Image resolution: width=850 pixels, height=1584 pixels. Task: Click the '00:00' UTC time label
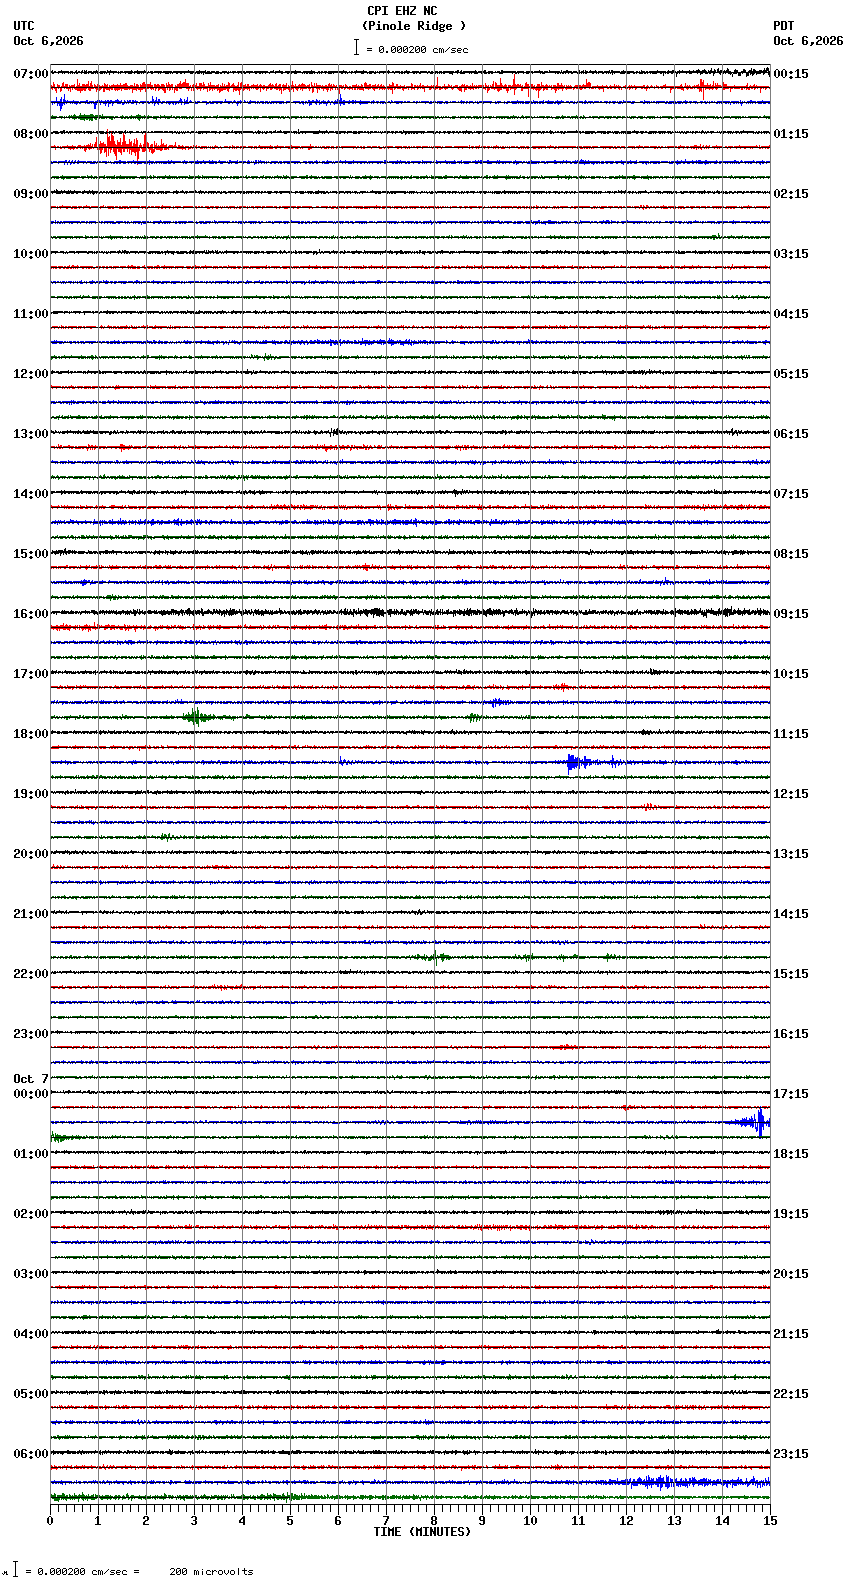click(31, 1094)
